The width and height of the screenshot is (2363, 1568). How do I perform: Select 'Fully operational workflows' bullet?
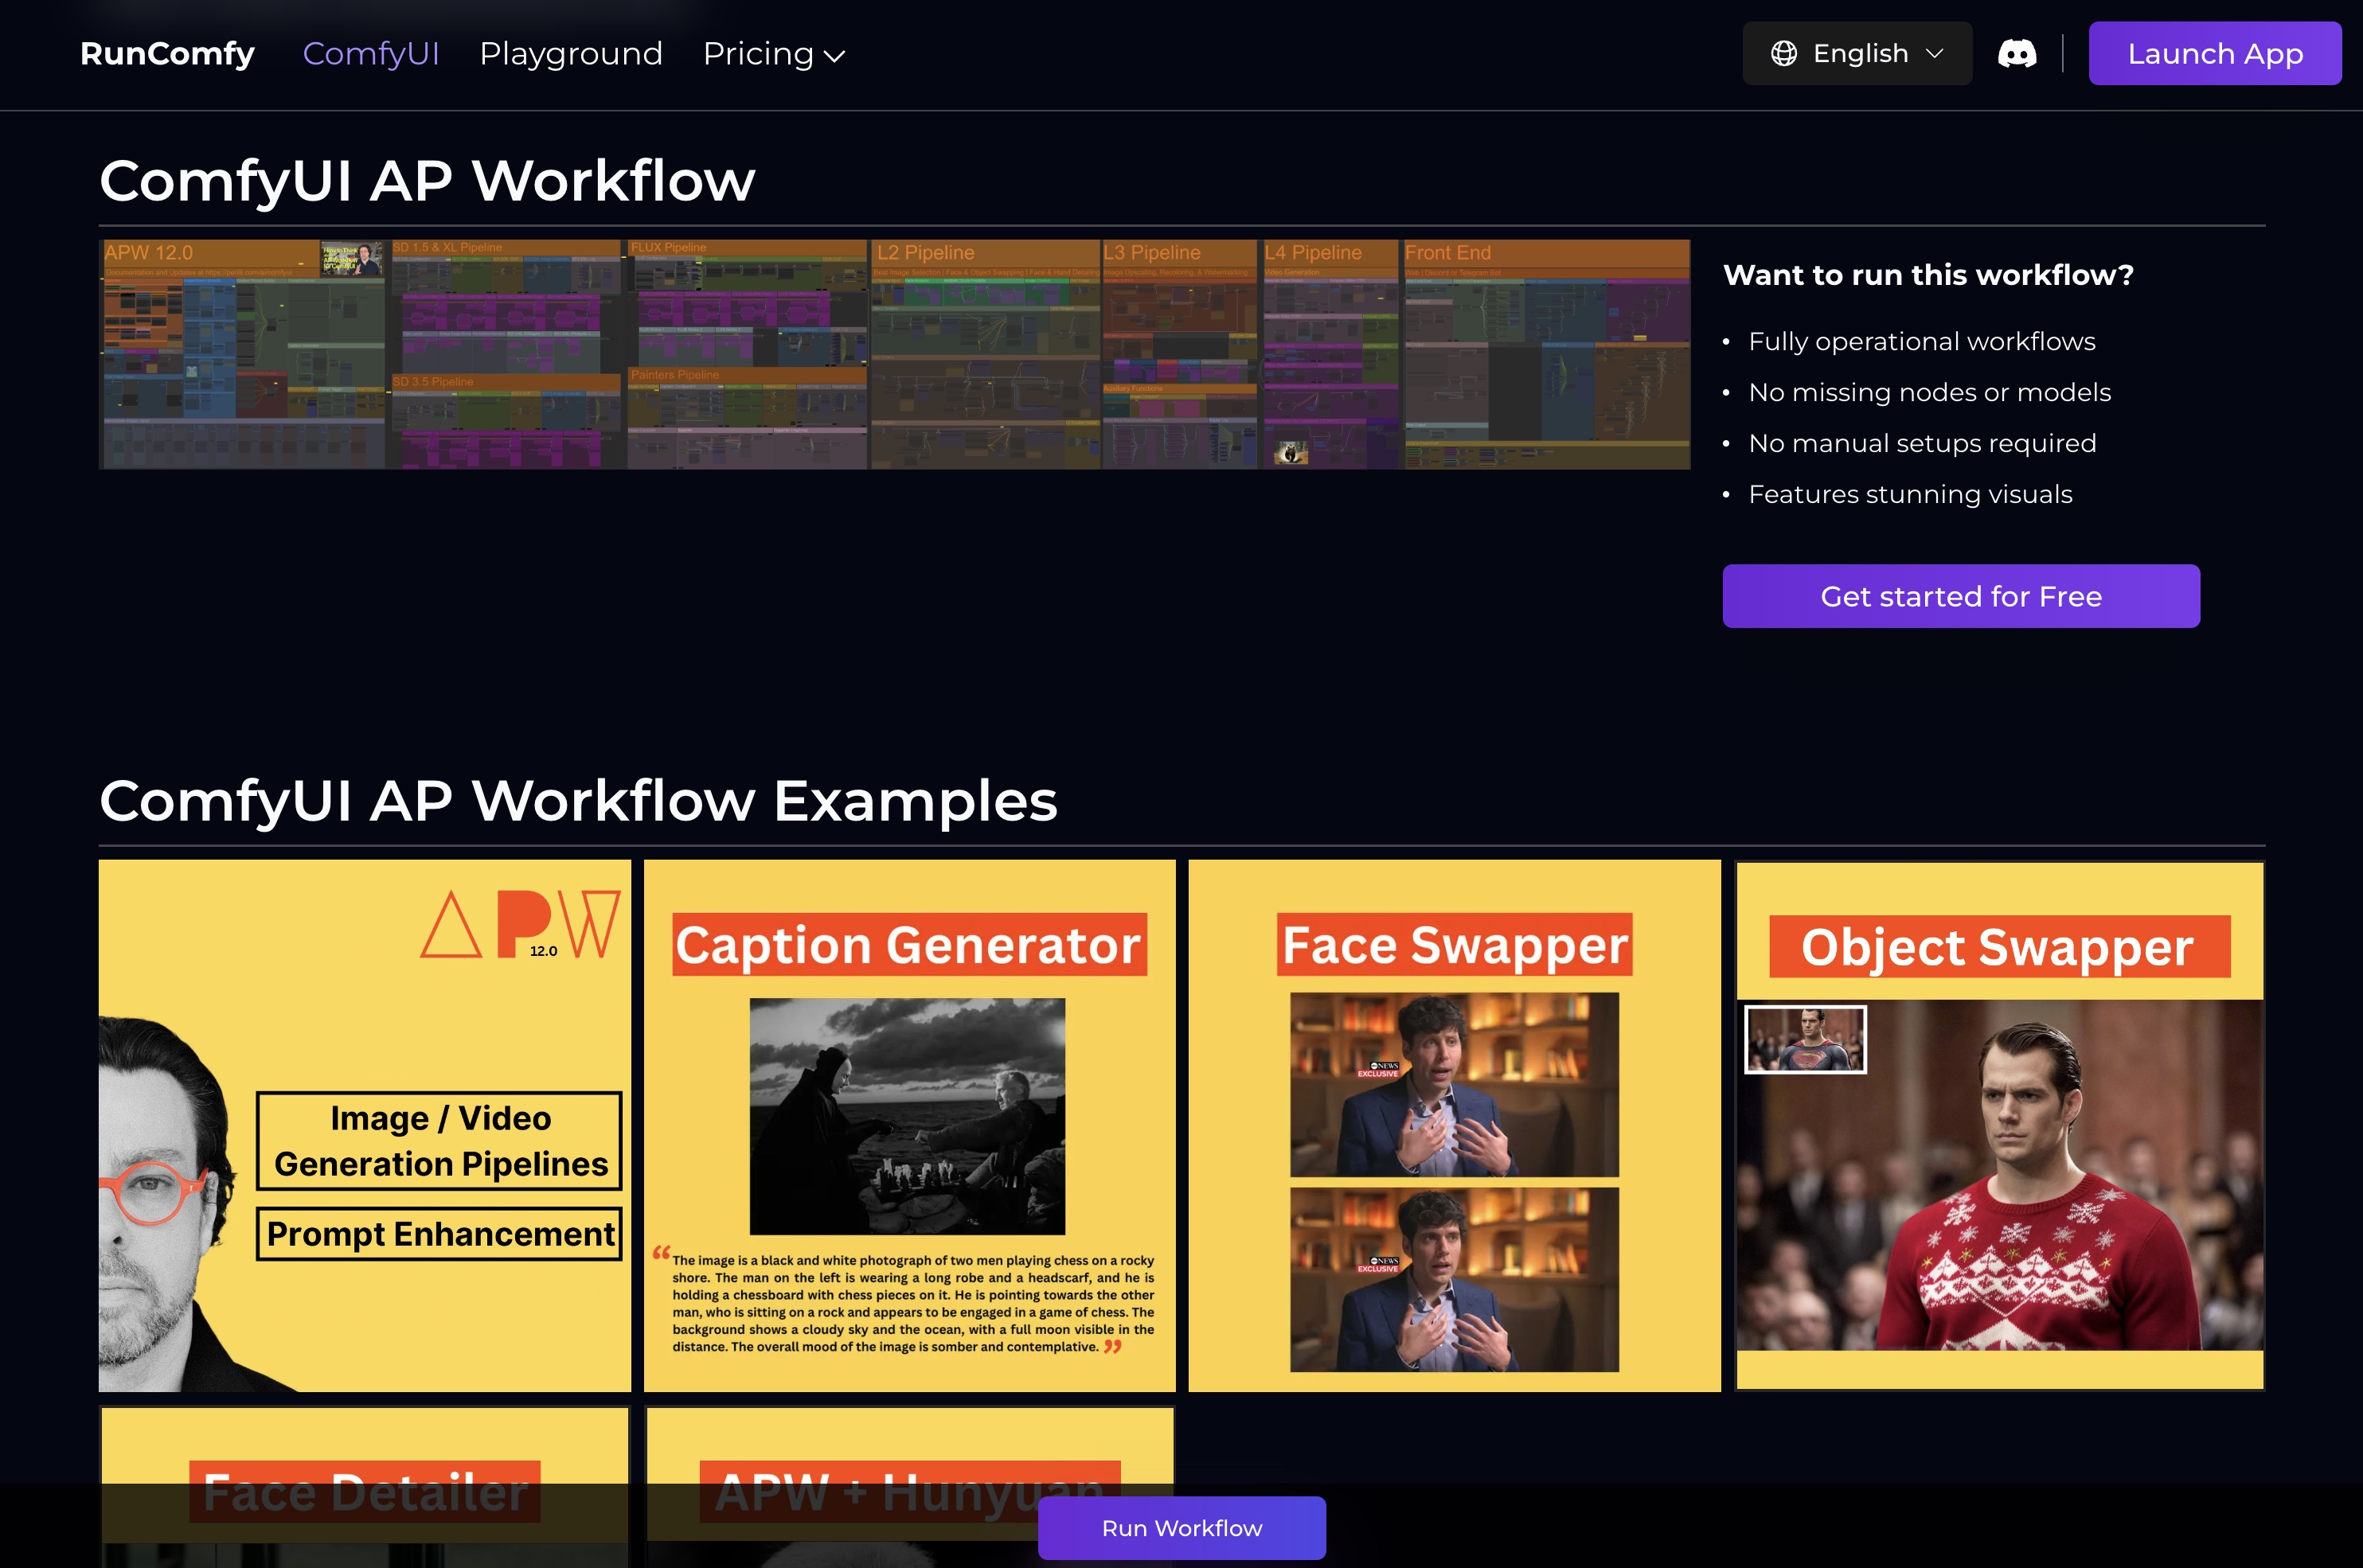click(x=1921, y=342)
